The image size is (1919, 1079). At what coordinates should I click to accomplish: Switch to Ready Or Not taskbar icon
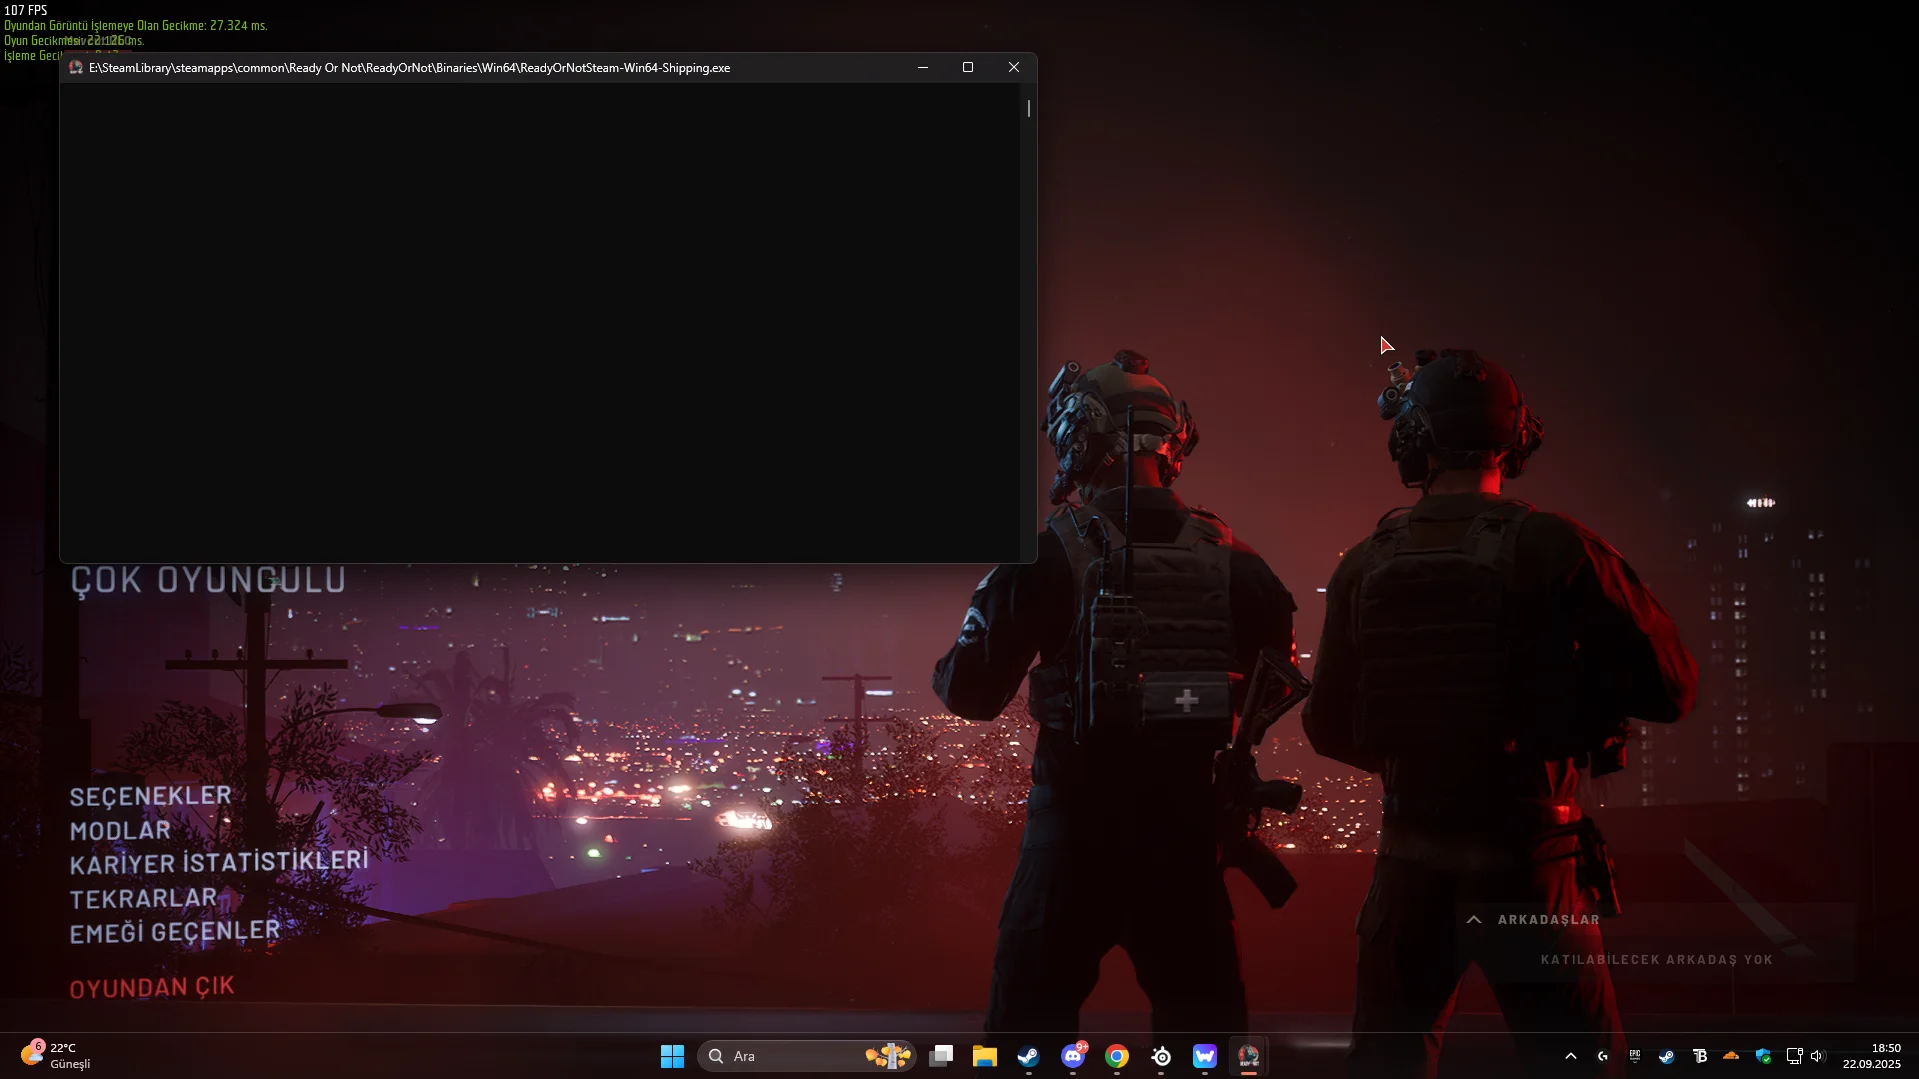1249,1056
